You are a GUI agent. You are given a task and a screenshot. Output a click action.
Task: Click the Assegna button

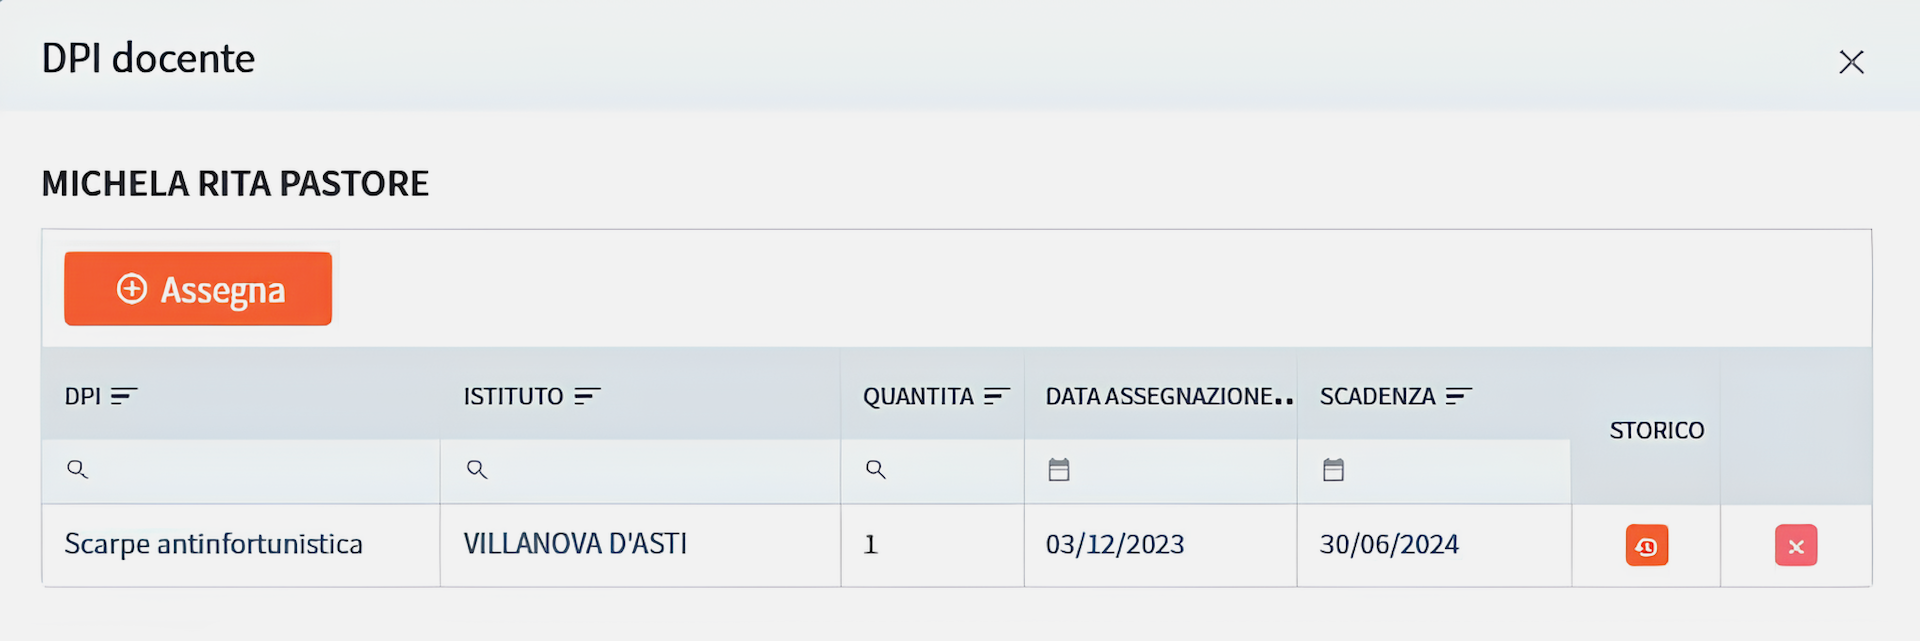coord(198,289)
